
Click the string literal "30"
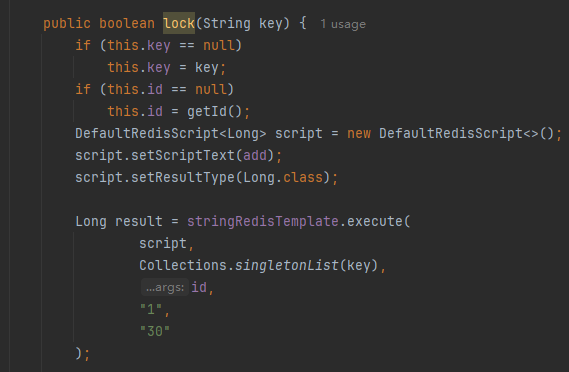pos(155,331)
